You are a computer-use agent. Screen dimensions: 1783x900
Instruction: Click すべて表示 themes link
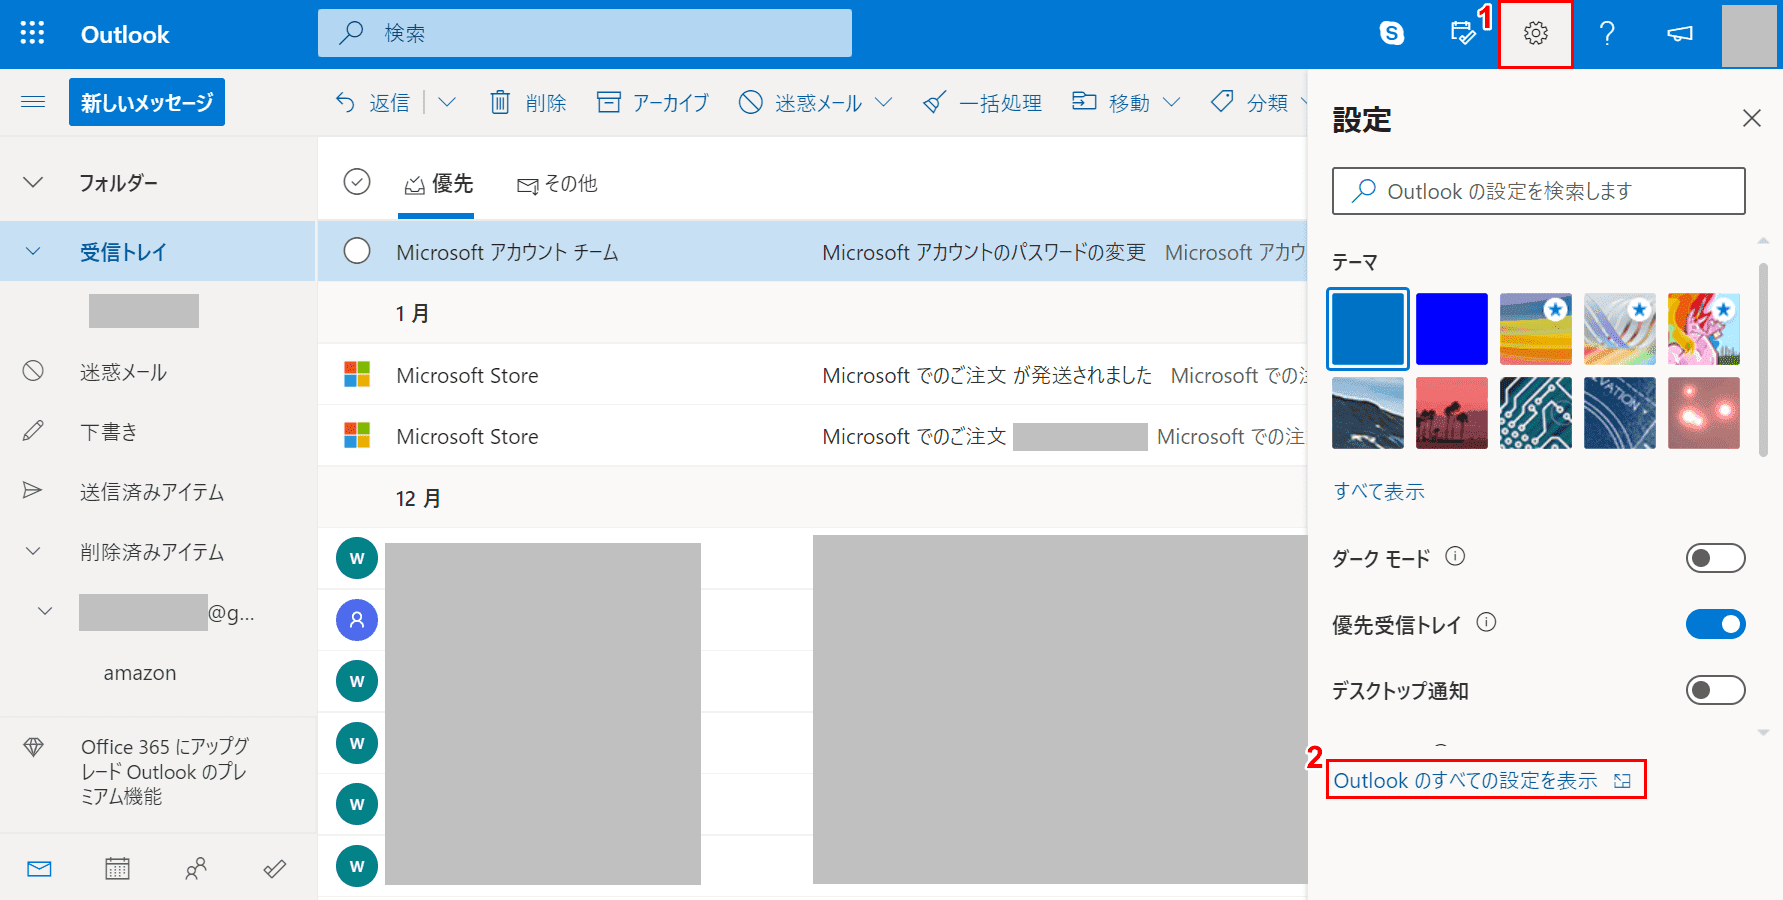tap(1379, 491)
